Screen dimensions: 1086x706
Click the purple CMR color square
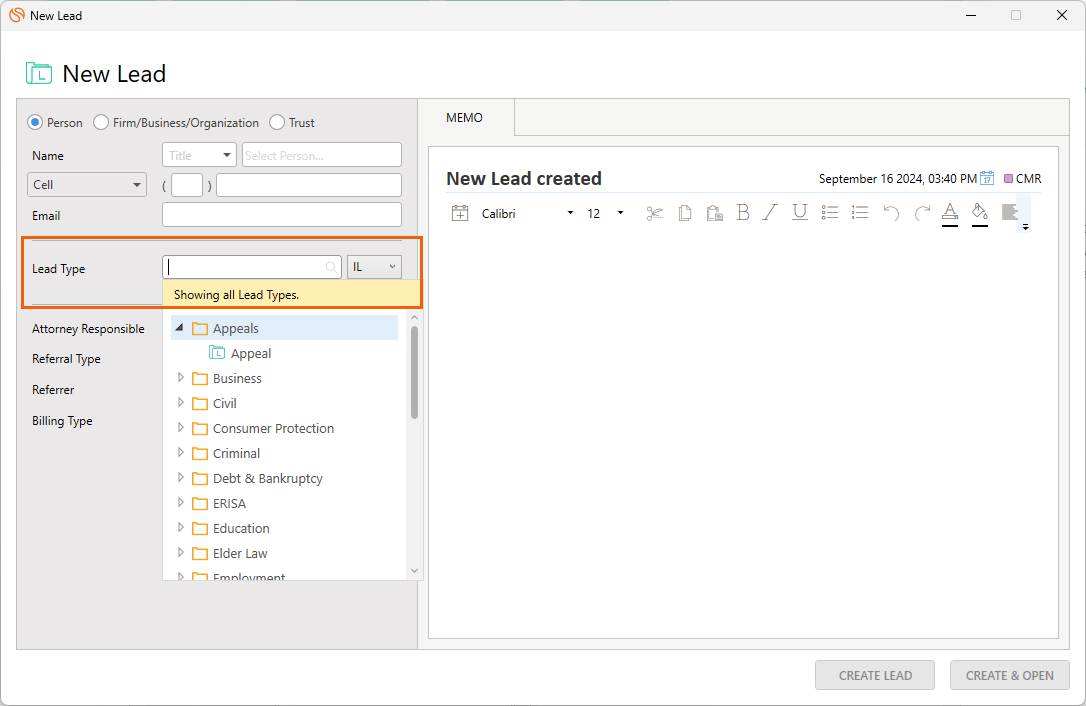[1008, 179]
